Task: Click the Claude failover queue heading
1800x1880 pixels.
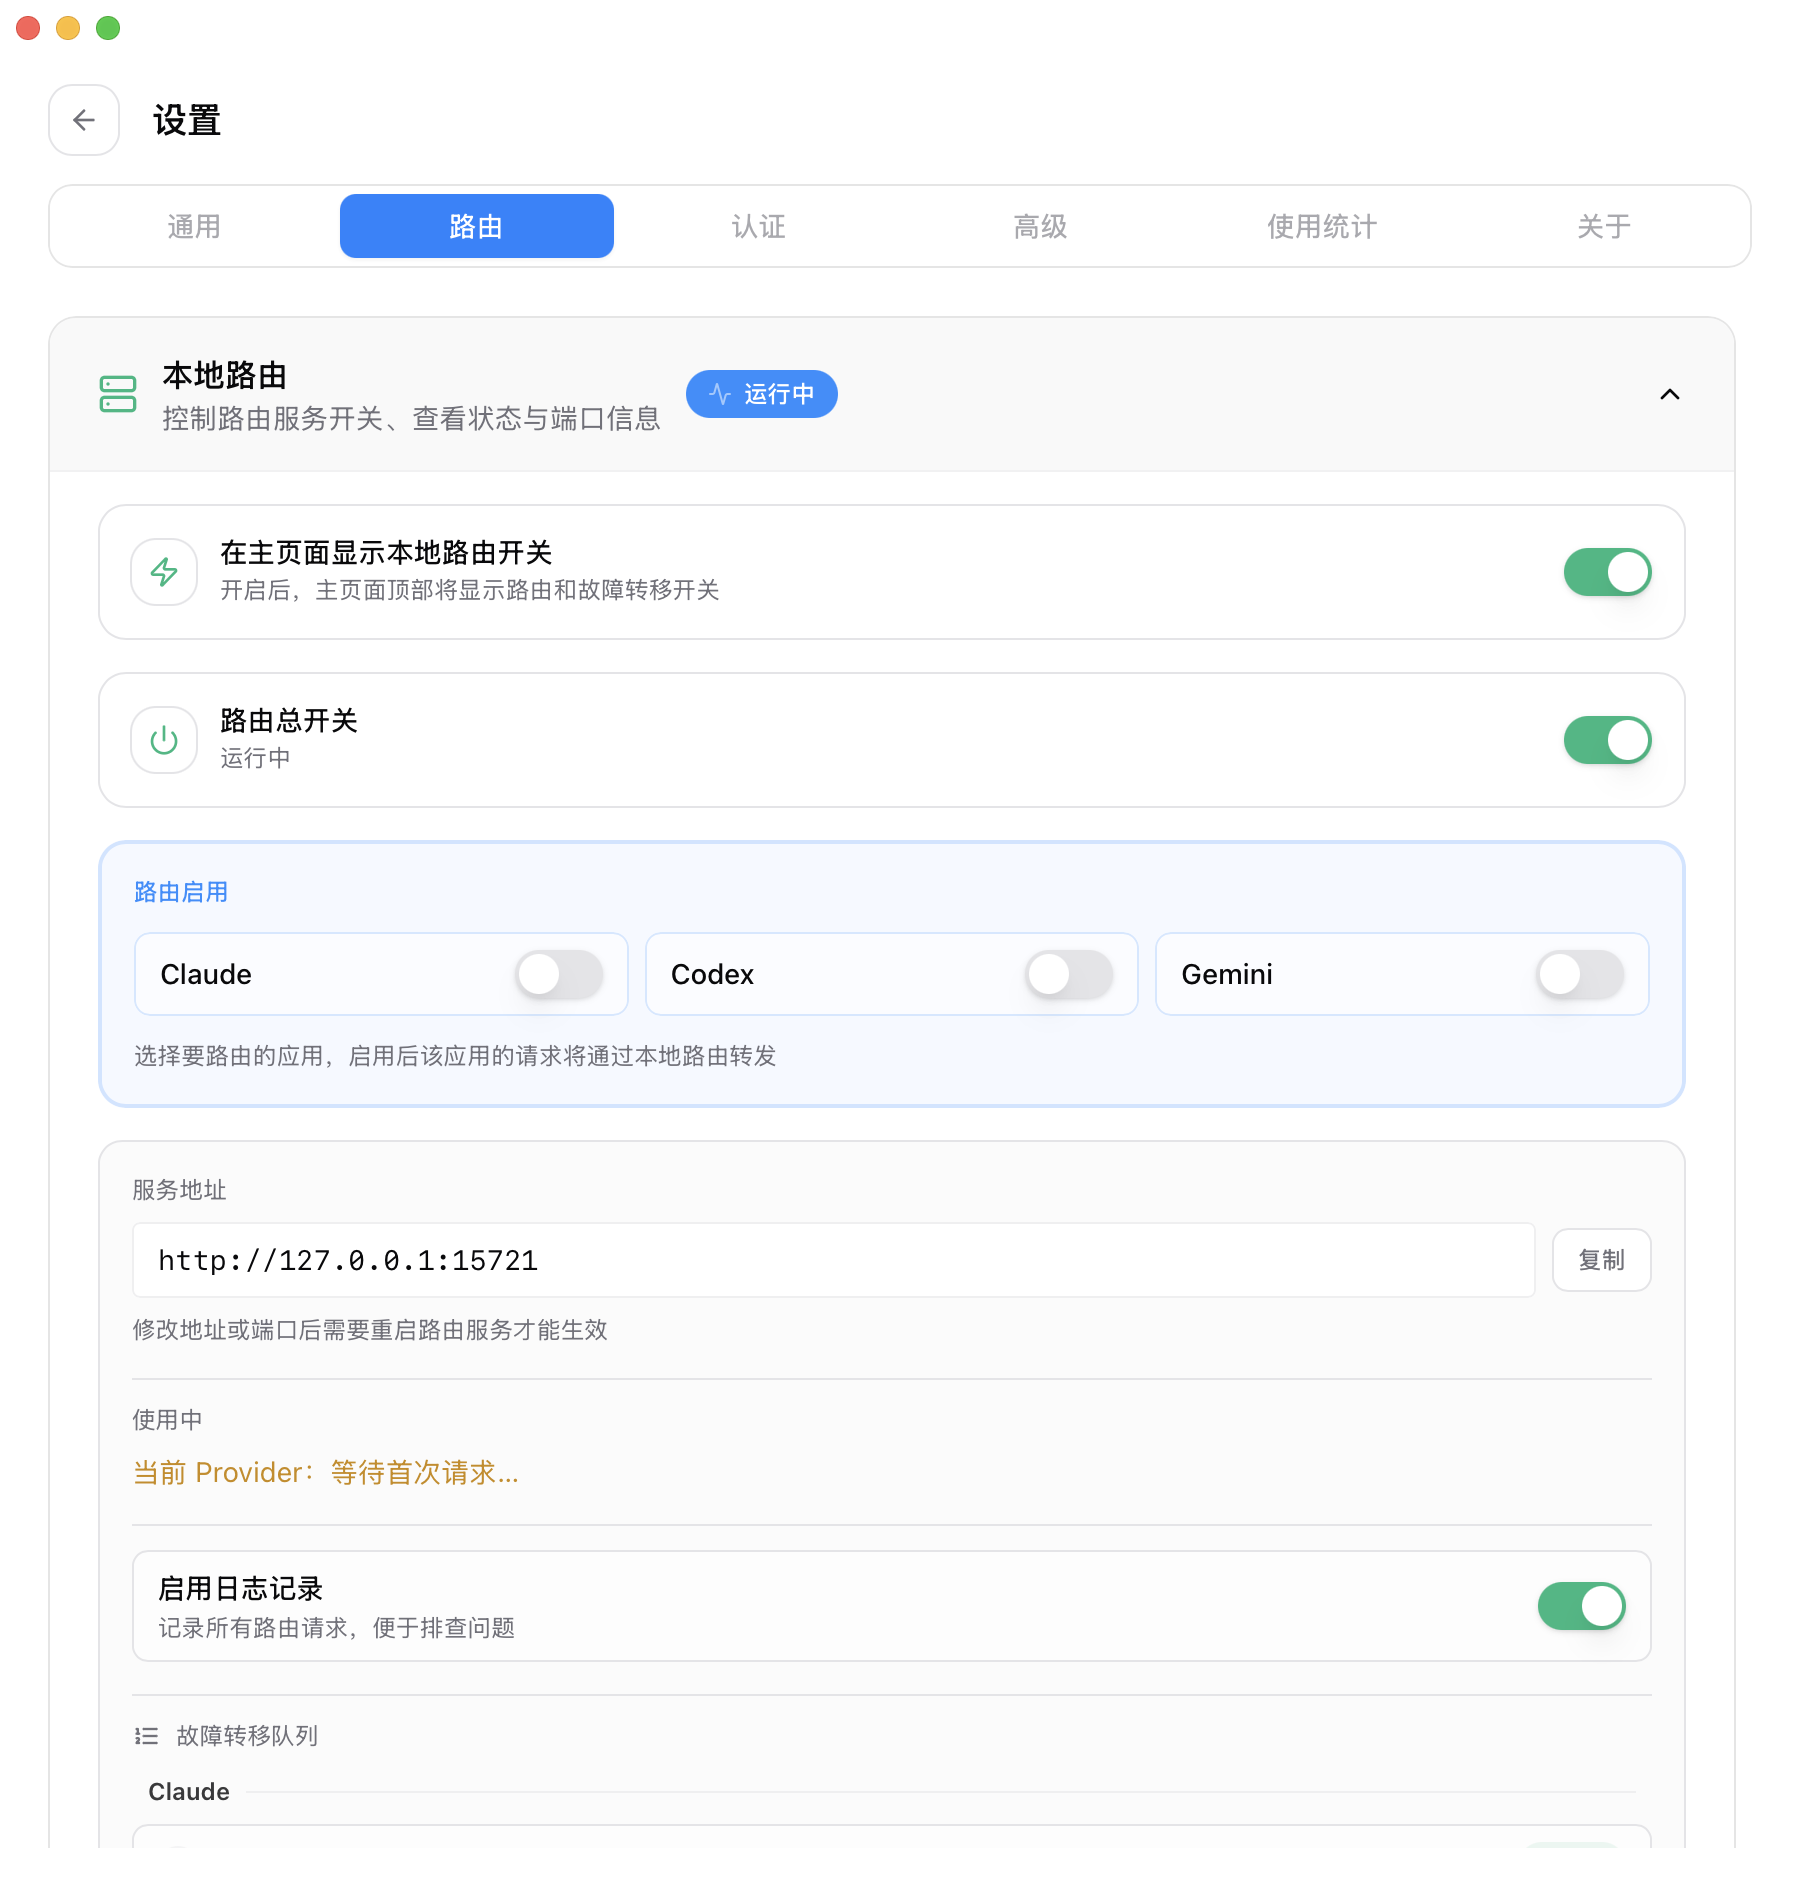Action: (189, 1792)
